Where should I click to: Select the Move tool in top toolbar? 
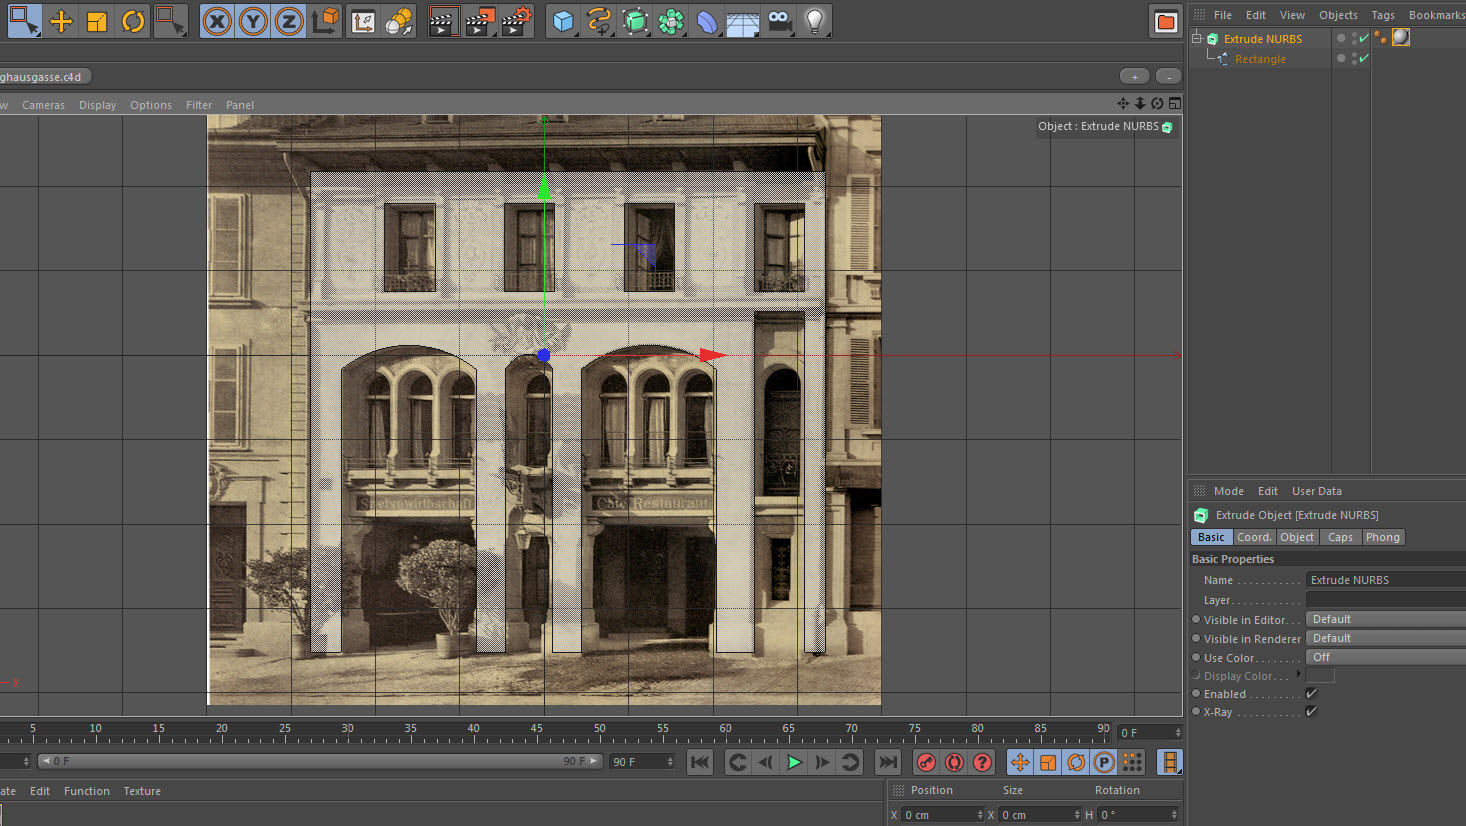(61, 21)
